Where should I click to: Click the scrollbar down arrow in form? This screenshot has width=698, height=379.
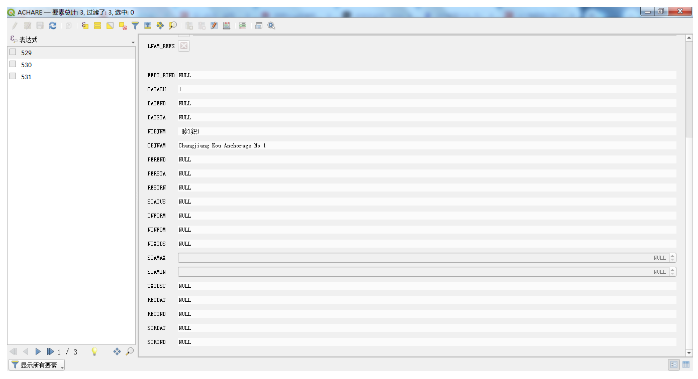[x=689, y=353]
